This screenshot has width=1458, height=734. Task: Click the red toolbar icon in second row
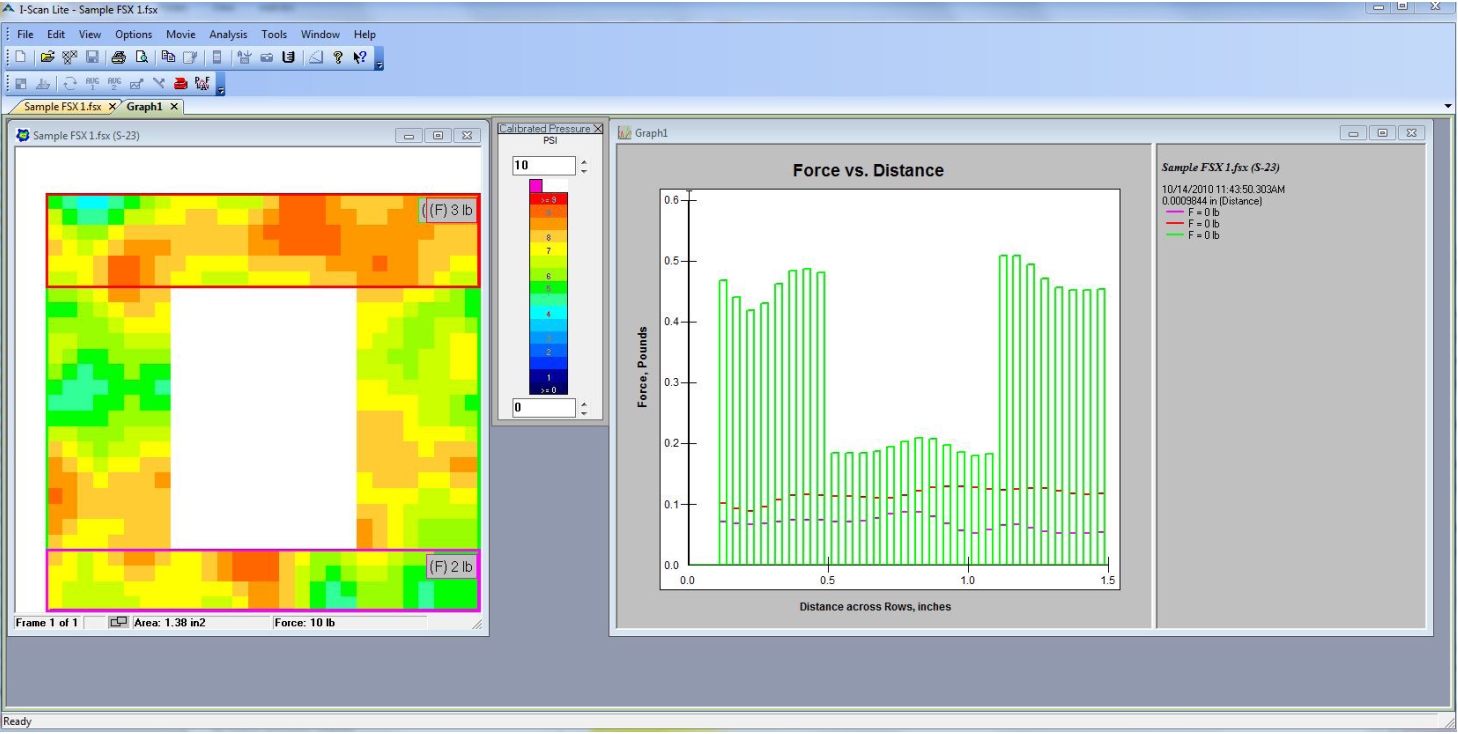(x=181, y=83)
